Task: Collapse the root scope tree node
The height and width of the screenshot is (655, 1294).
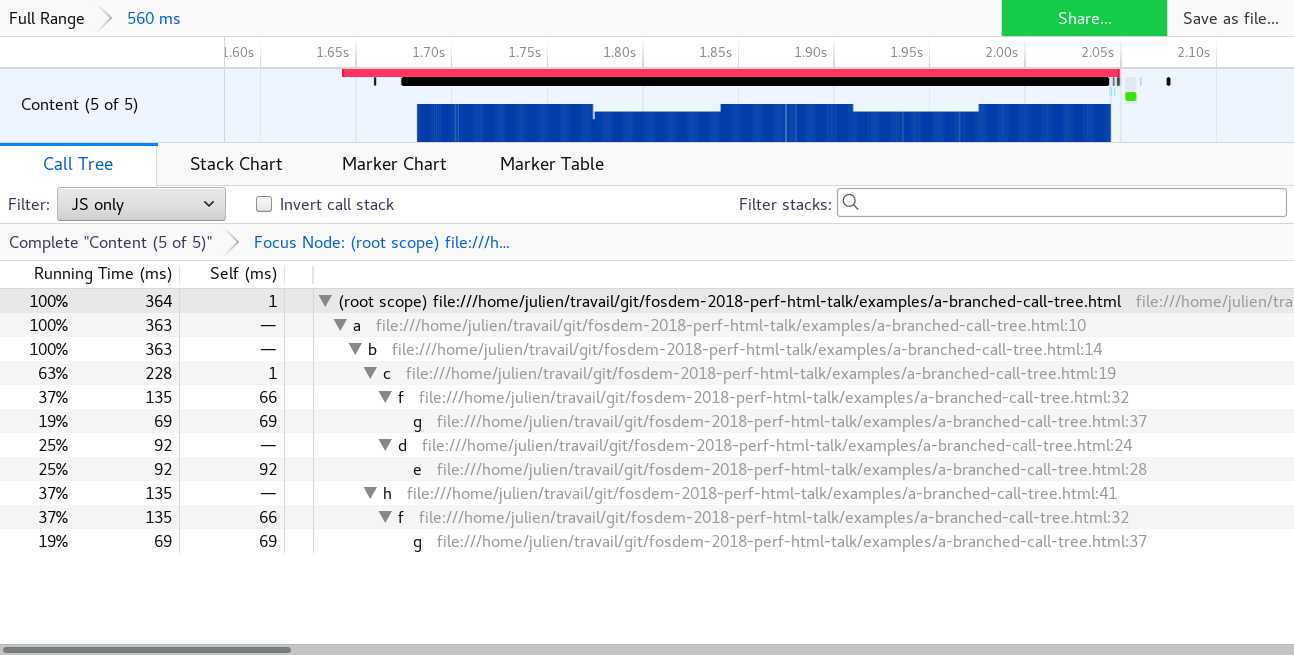Action: pyautogui.click(x=324, y=300)
